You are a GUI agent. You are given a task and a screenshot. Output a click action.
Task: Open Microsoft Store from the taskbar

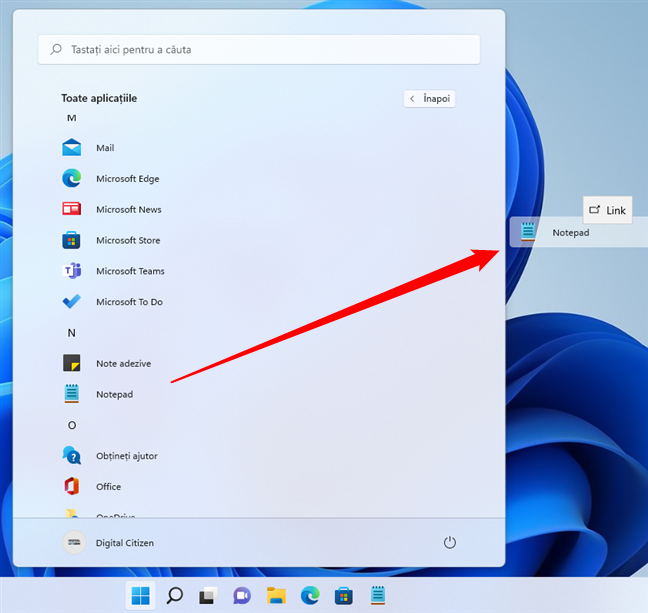344,596
